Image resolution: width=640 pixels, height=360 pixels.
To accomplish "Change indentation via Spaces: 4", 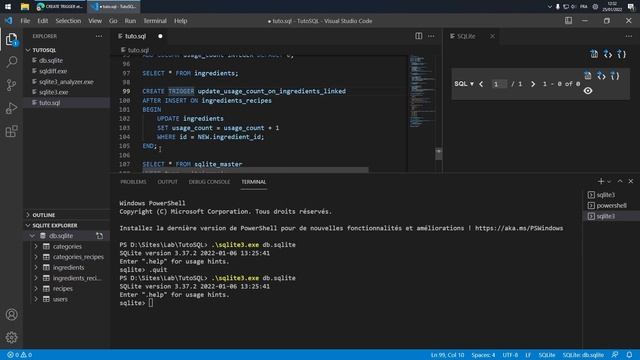I will [483, 355].
